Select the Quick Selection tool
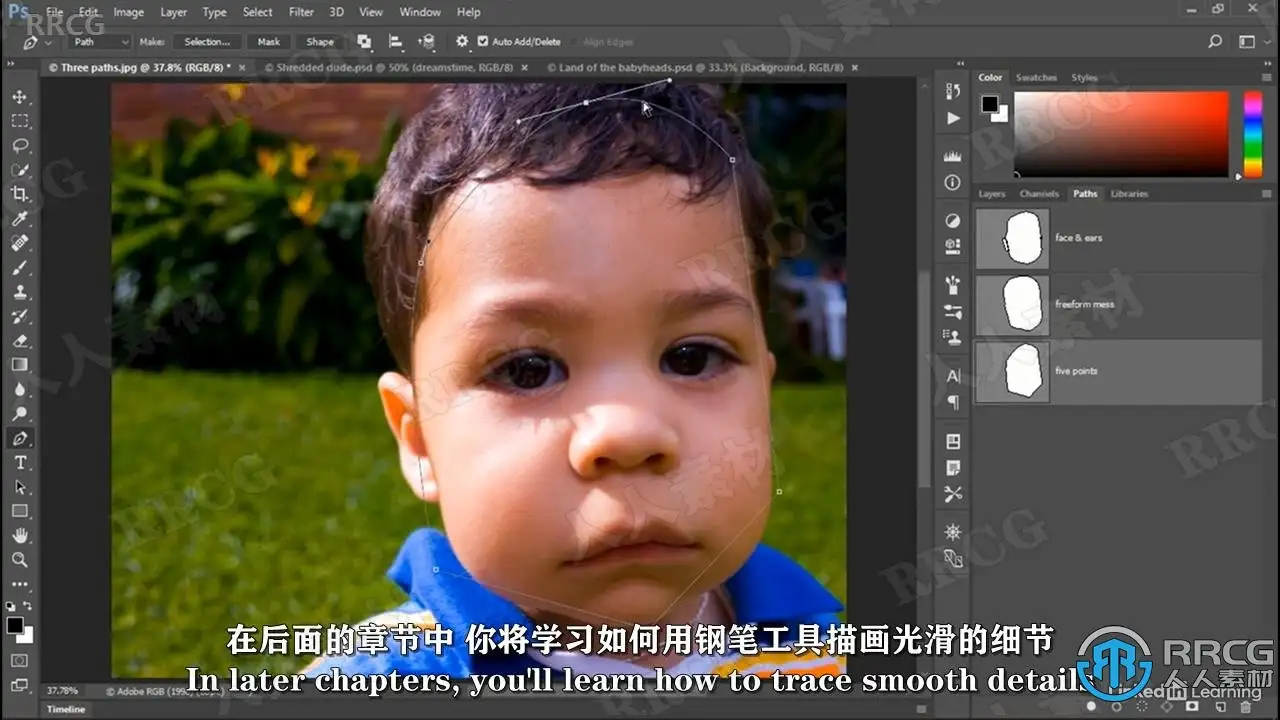The image size is (1280, 720). 19,170
